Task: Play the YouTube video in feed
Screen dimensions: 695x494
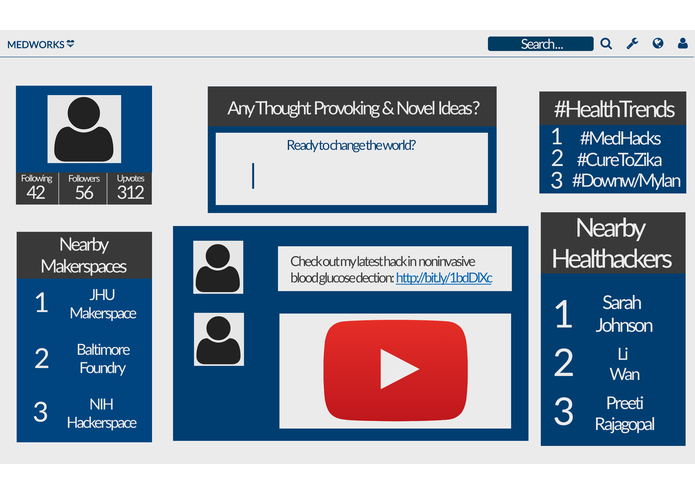Action: [395, 370]
